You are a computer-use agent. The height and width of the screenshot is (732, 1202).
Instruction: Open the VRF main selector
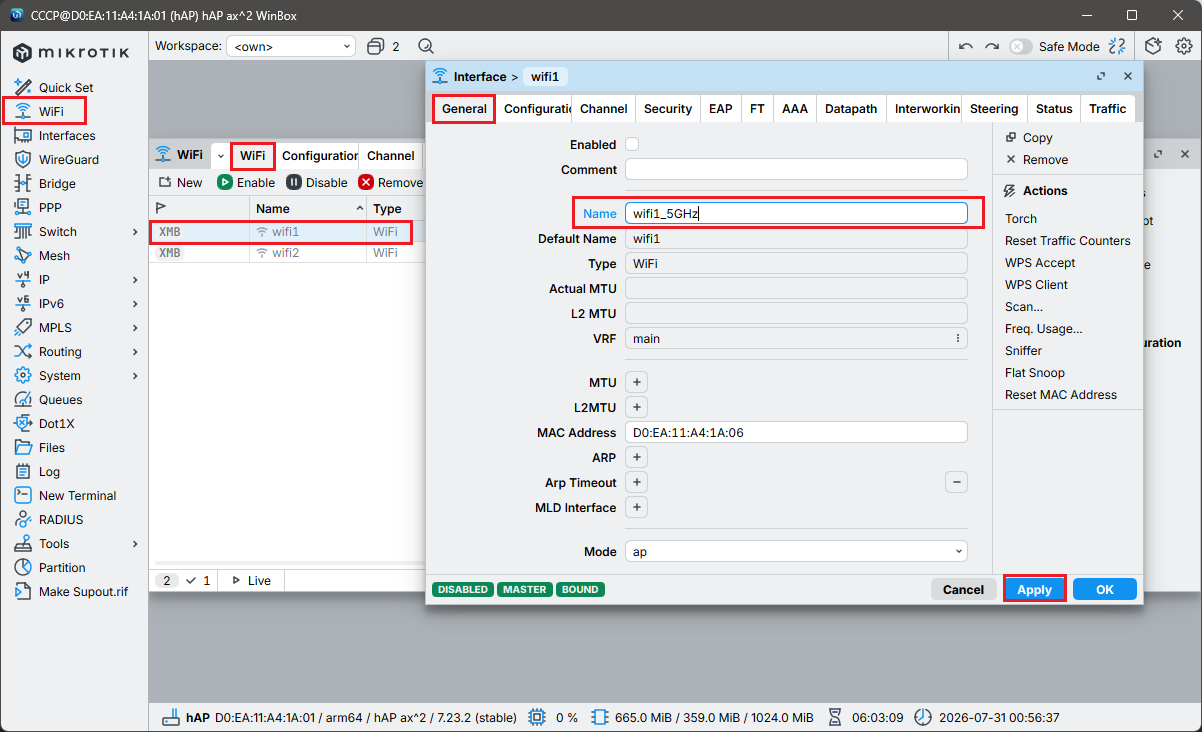[796, 338]
